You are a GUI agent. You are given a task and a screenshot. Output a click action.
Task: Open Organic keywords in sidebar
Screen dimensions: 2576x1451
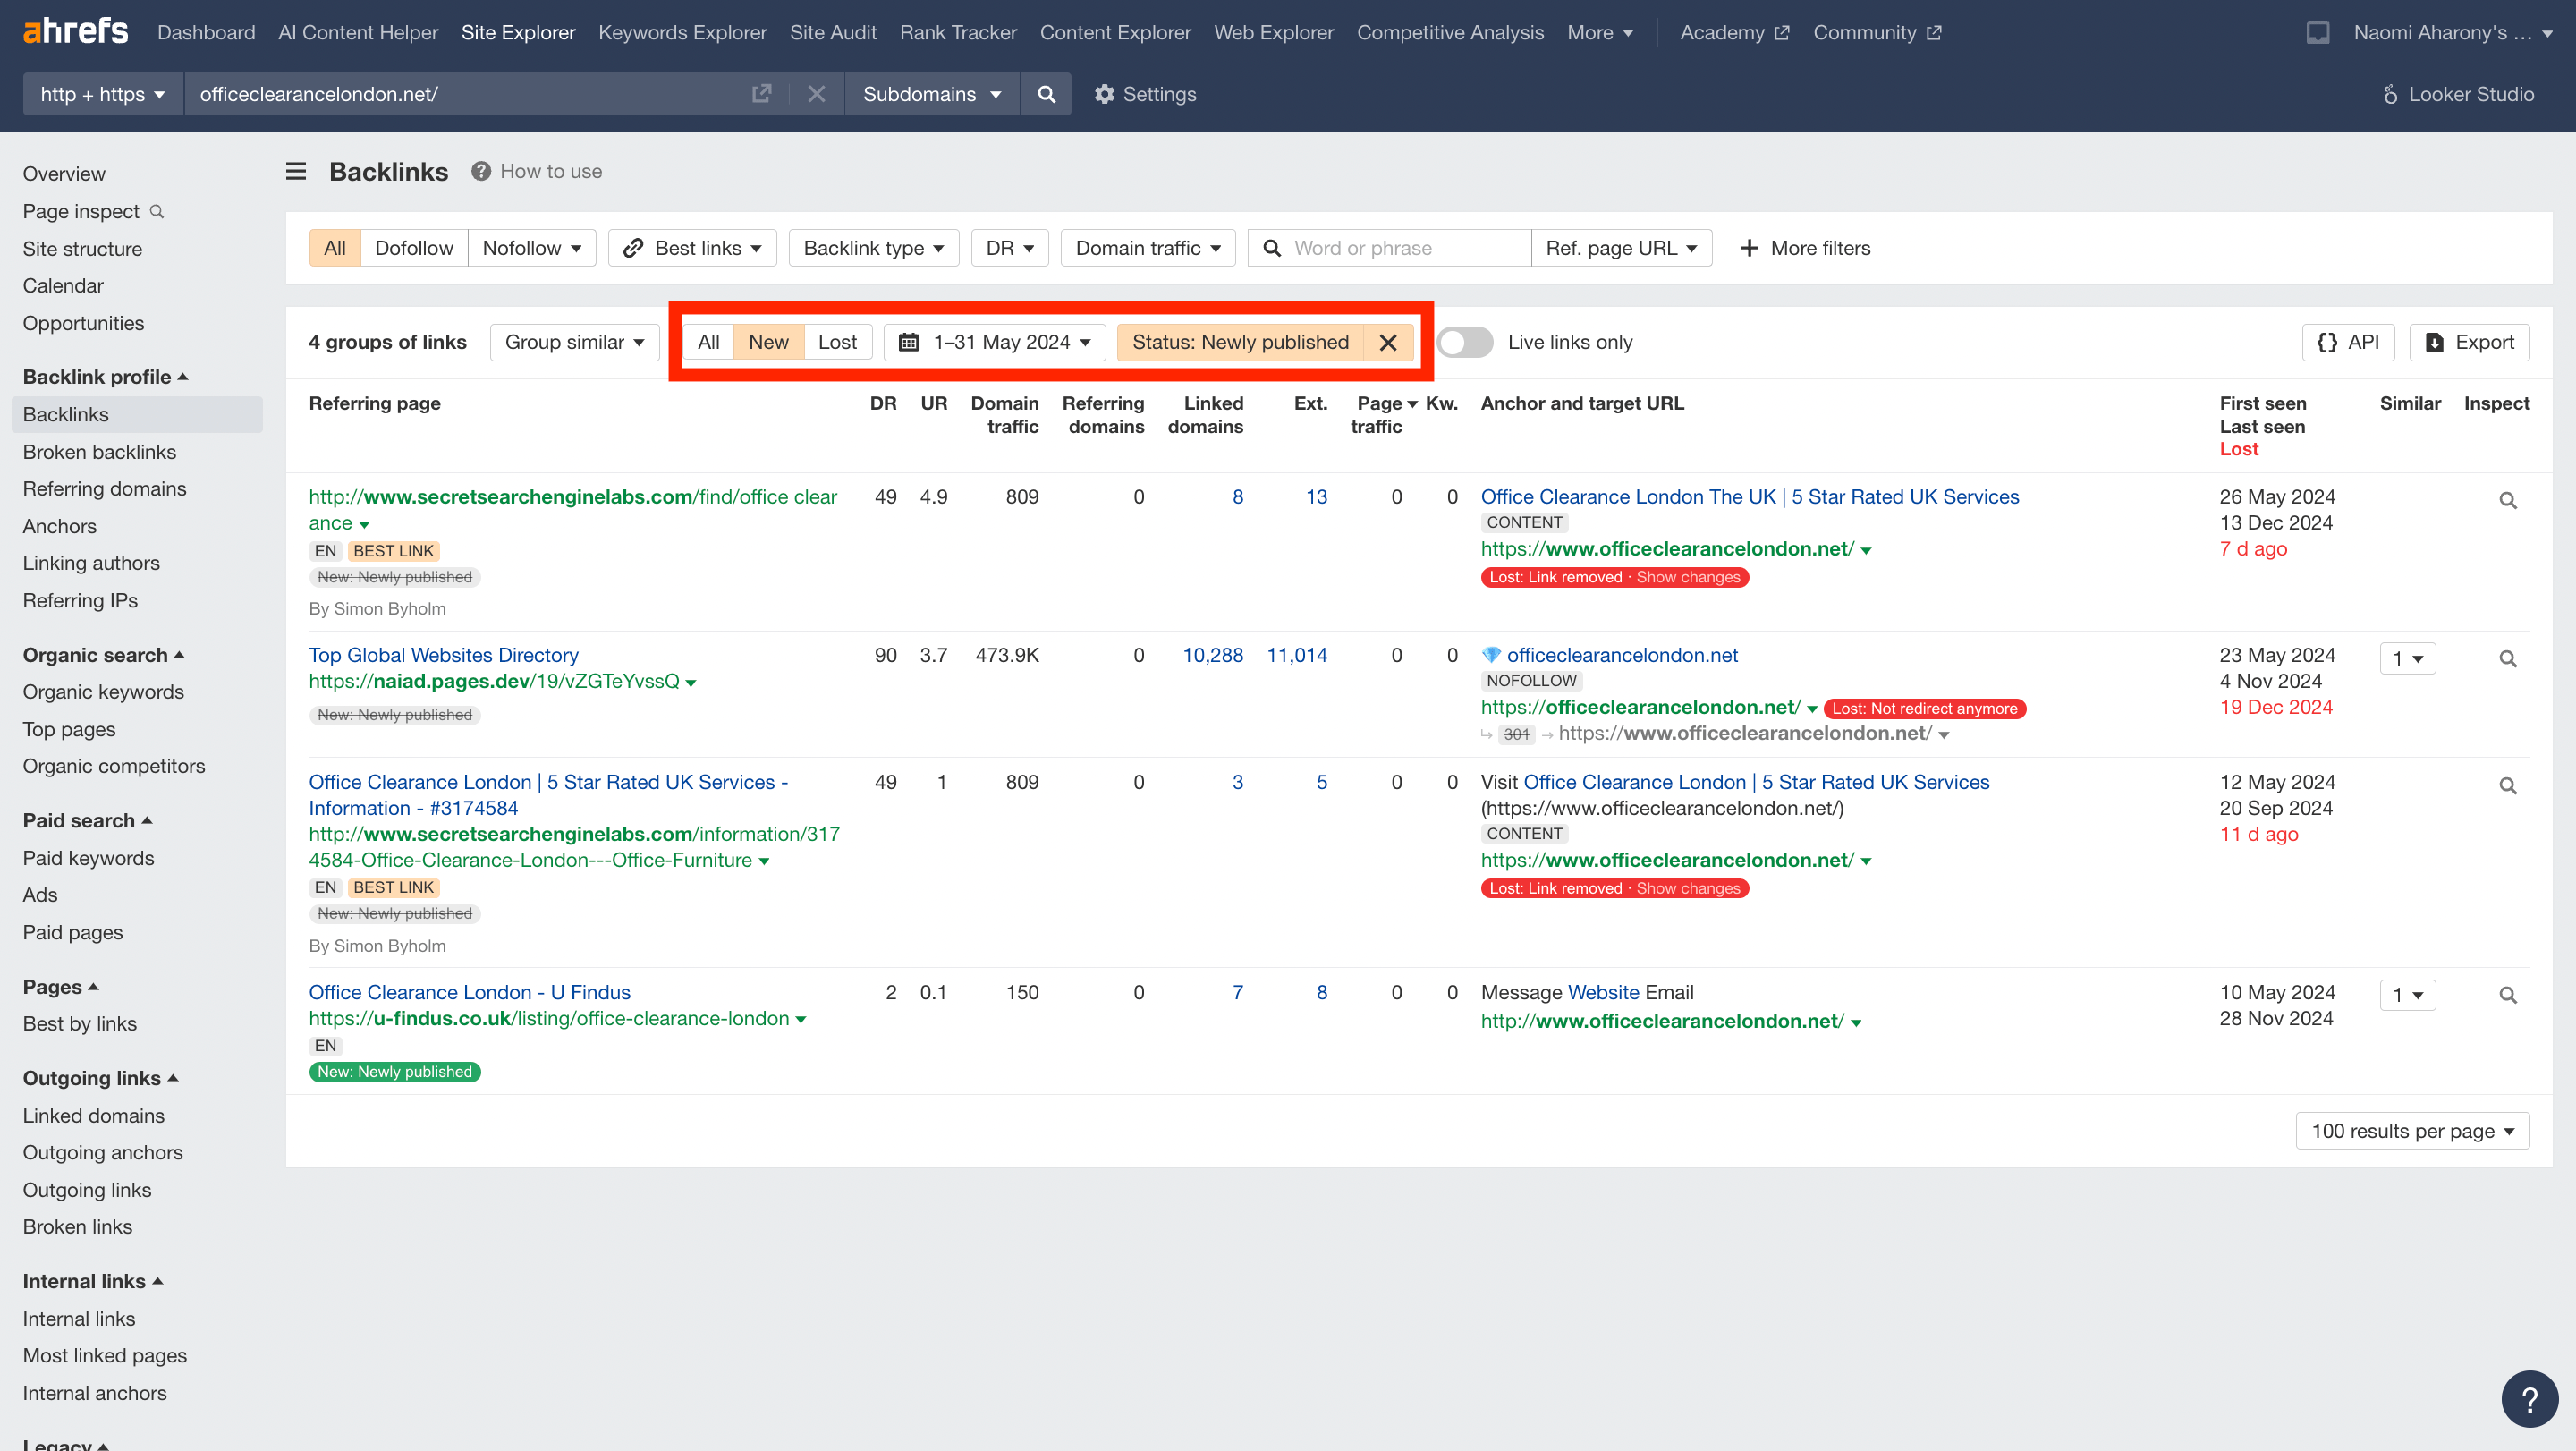click(103, 692)
